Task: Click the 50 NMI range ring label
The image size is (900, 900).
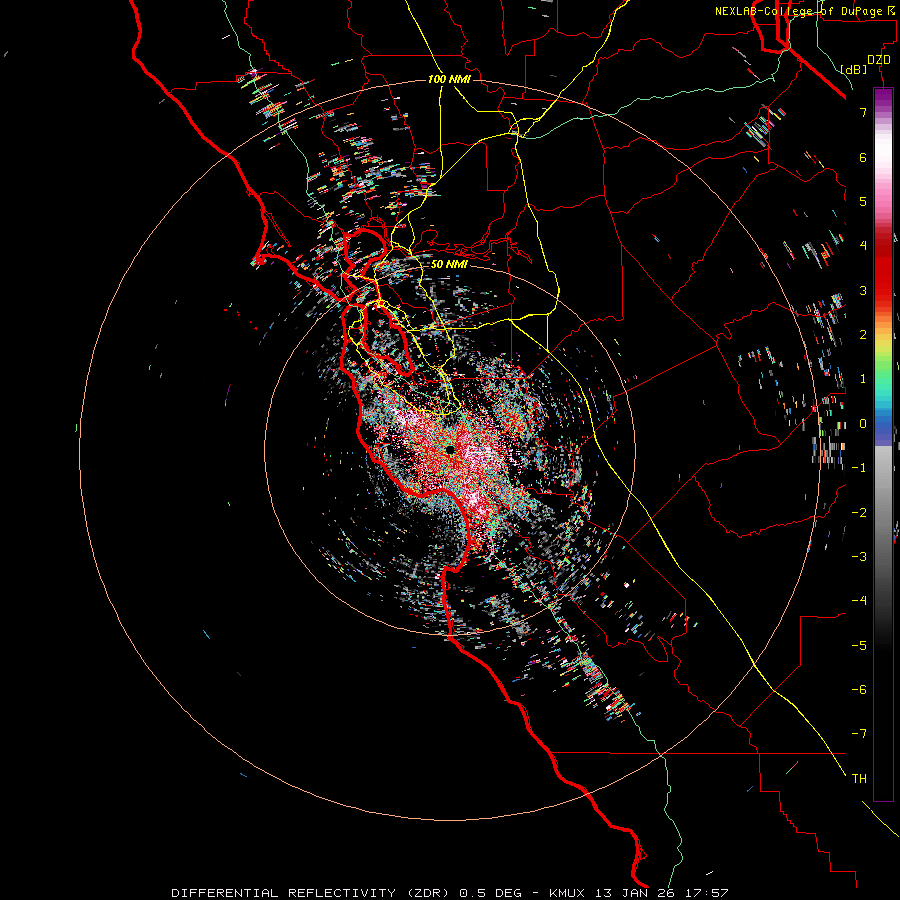Action: (449, 264)
